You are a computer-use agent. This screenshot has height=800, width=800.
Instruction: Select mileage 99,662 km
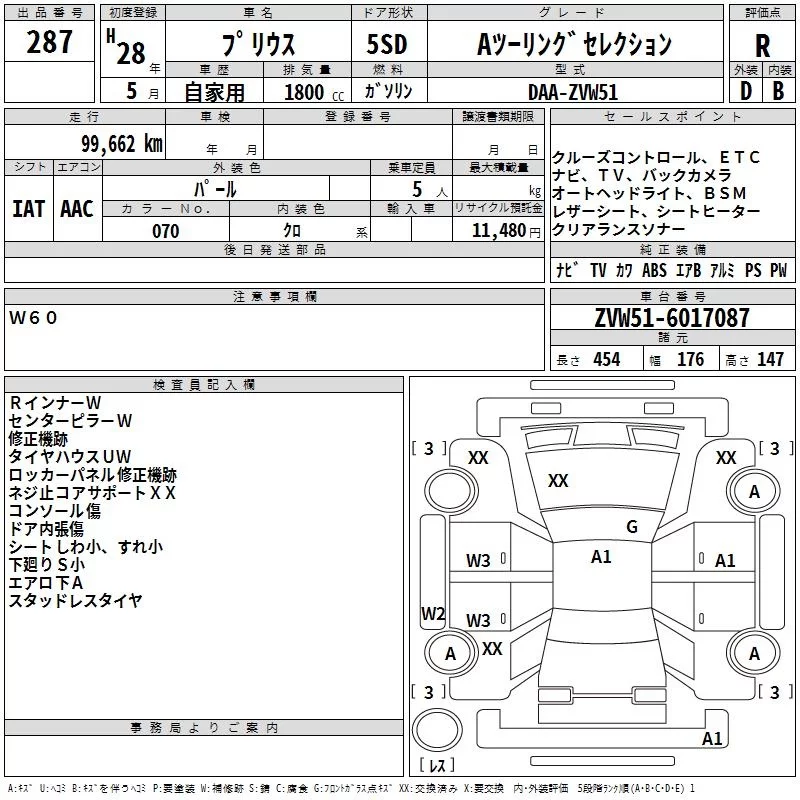tap(121, 144)
